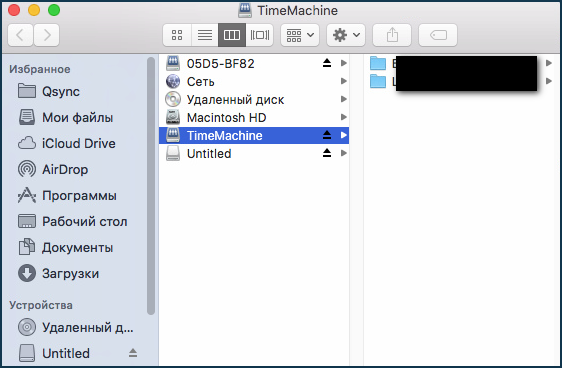Screen dimensions: 562x368
Task: Eject Untitled from the sidebar
Action: (133, 353)
